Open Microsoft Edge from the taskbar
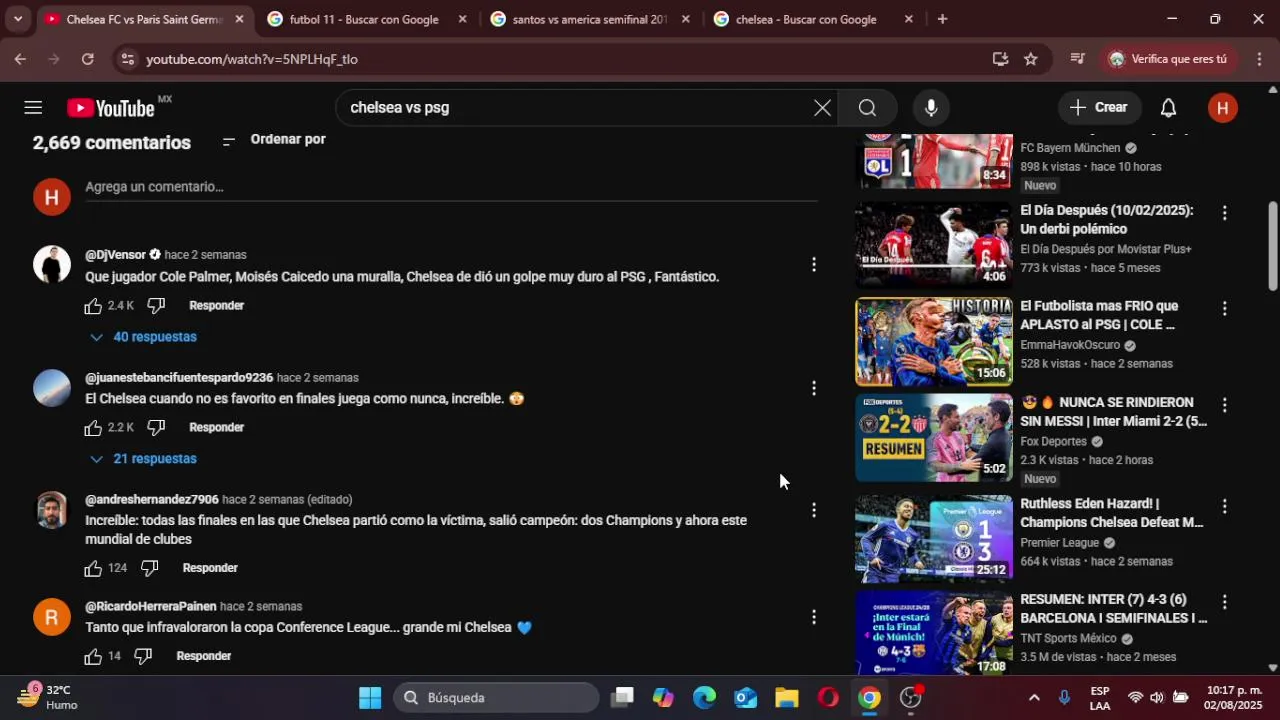This screenshot has width=1280, height=720. (x=705, y=698)
